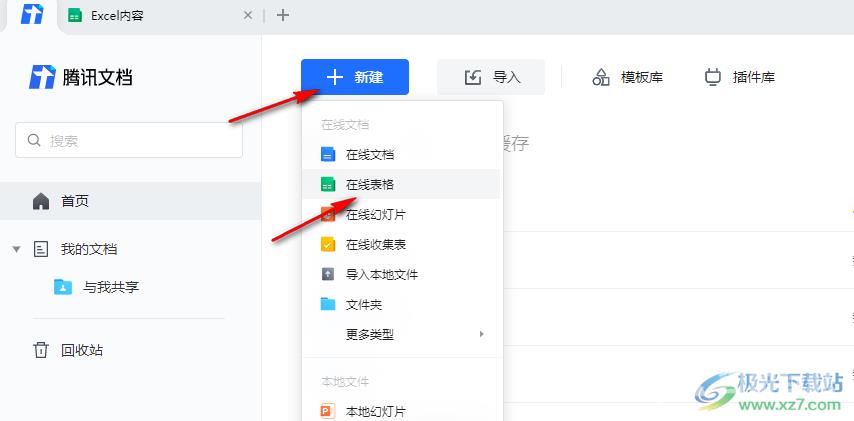Click the 搜索 search field
The width and height of the screenshot is (854, 421).
pos(129,141)
